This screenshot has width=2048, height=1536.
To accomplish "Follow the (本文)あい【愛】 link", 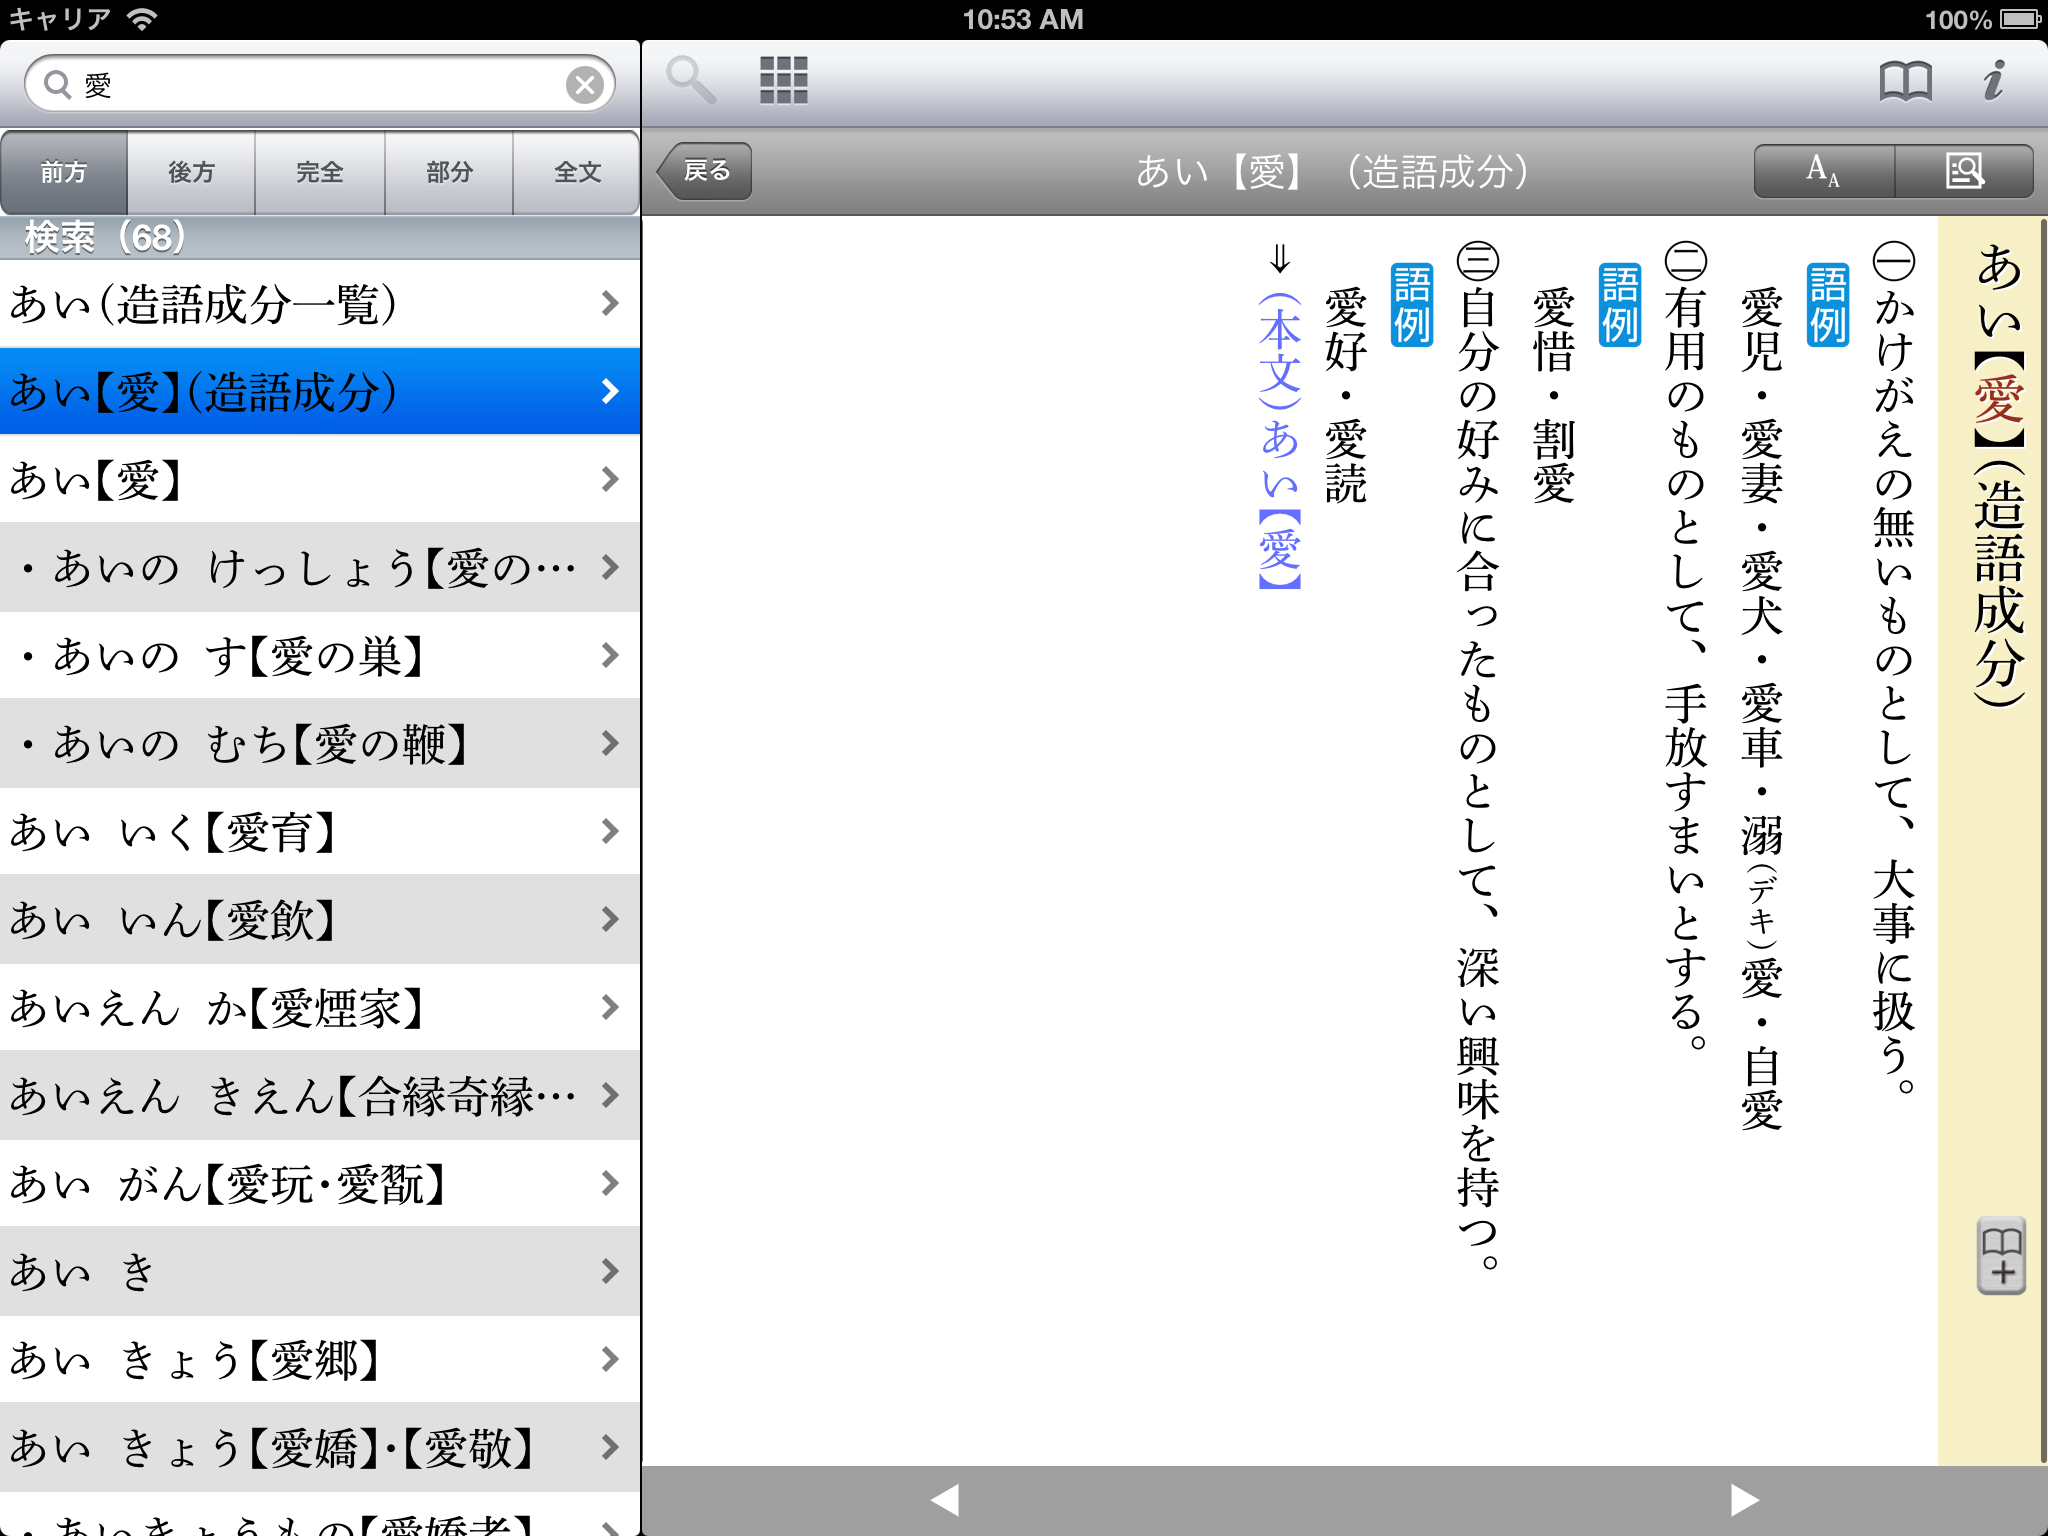I will pyautogui.click(x=1279, y=440).
